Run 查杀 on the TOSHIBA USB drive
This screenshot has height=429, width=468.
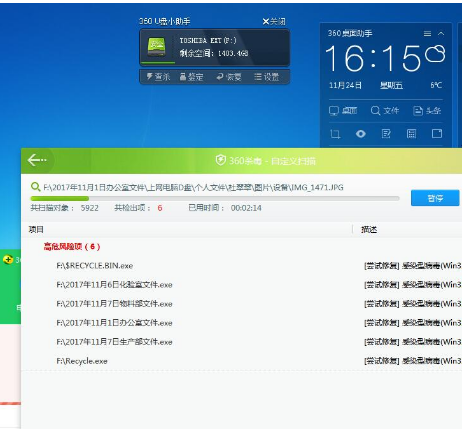(x=158, y=77)
